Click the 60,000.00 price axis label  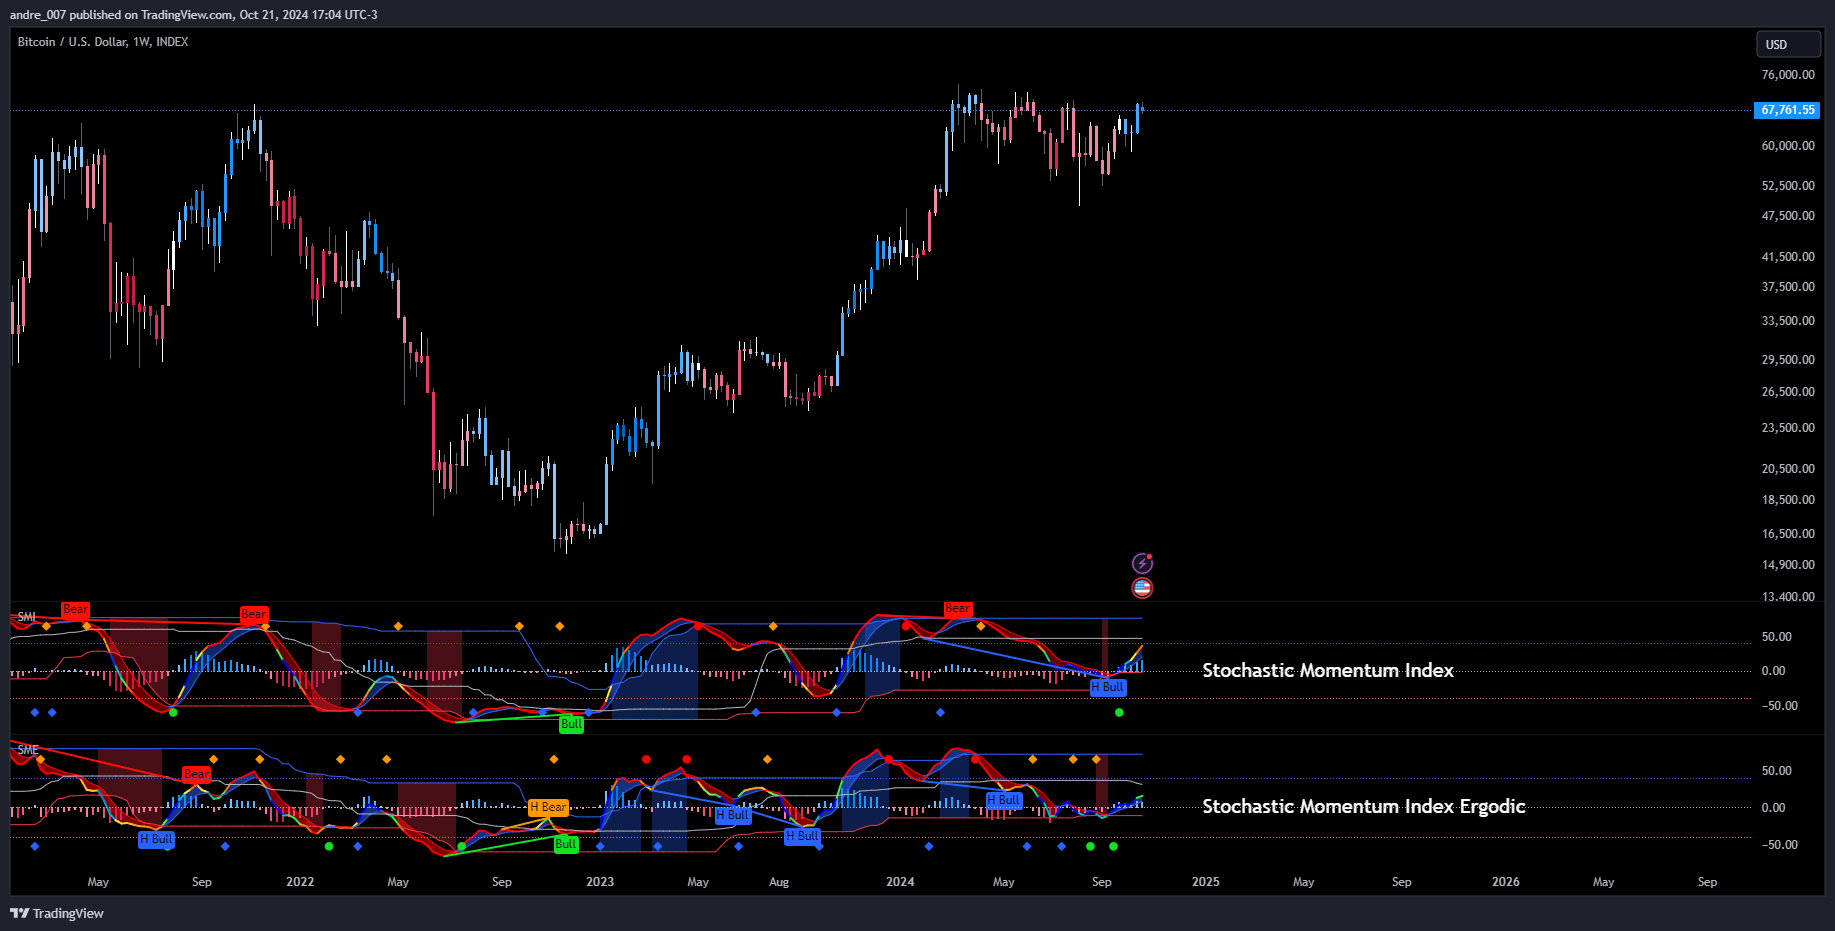(1788, 146)
